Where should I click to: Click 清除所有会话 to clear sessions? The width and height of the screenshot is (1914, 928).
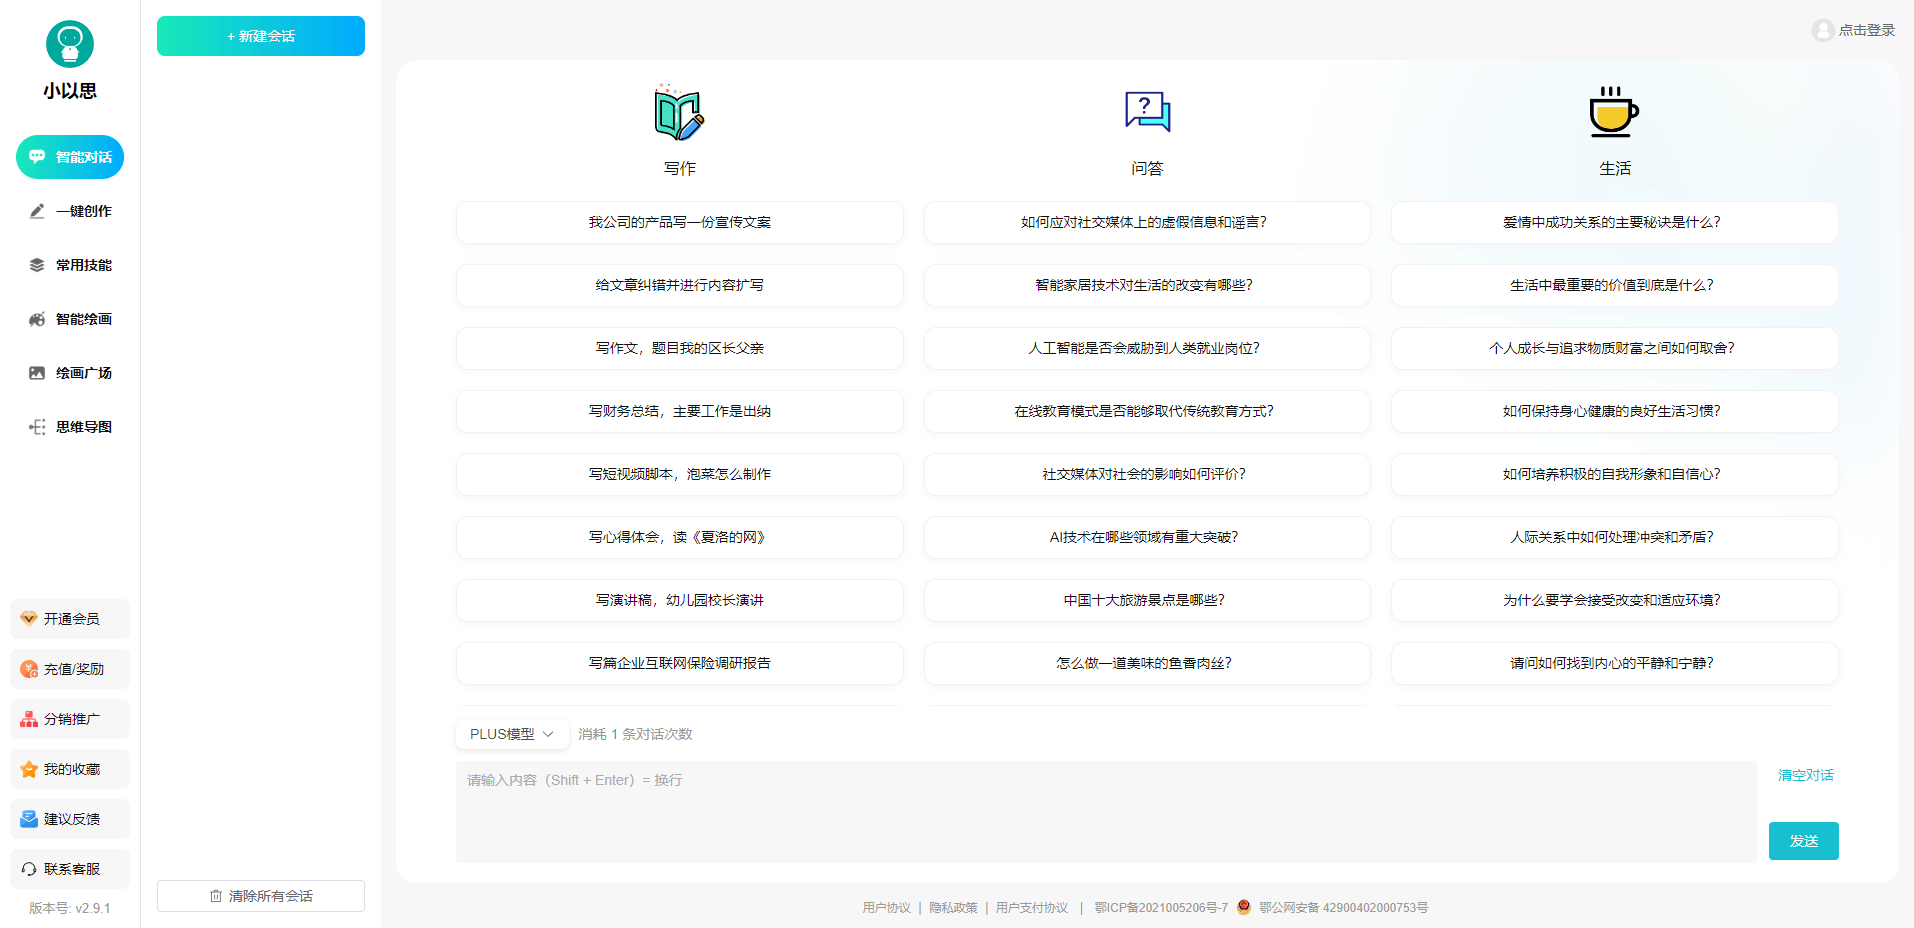[x=260, y=896]
